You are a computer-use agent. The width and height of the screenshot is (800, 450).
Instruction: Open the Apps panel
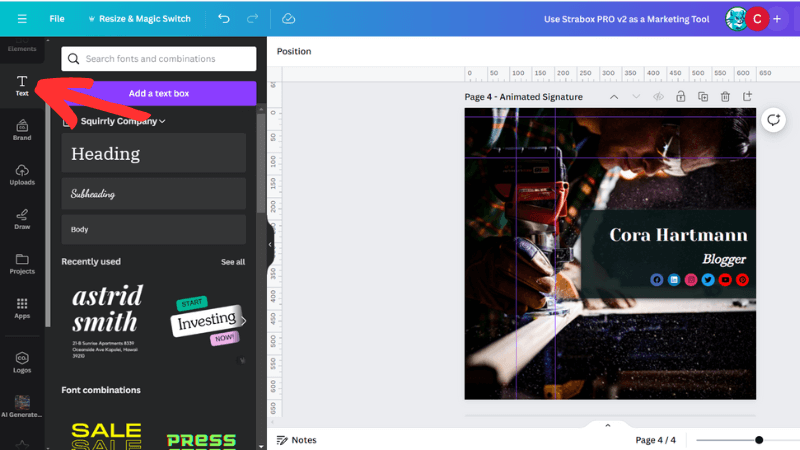(x=21, y=308)
